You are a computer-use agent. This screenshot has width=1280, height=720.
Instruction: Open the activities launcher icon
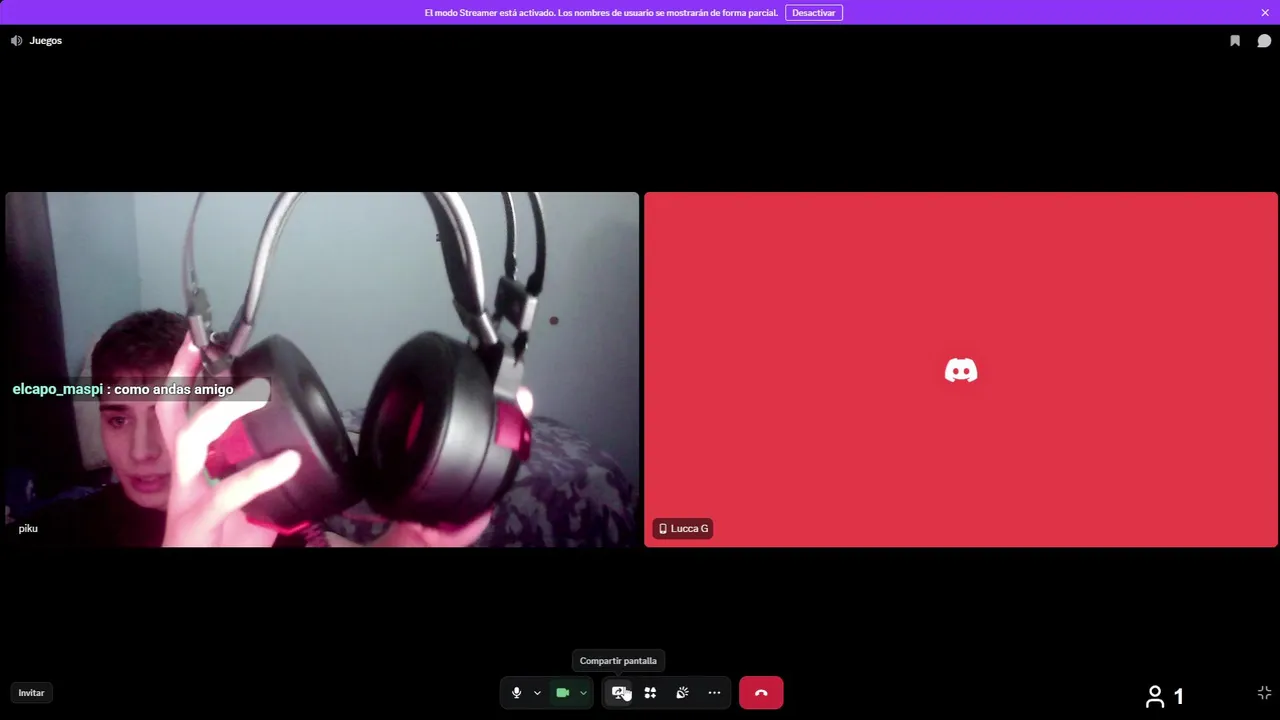tap(650, 693)
